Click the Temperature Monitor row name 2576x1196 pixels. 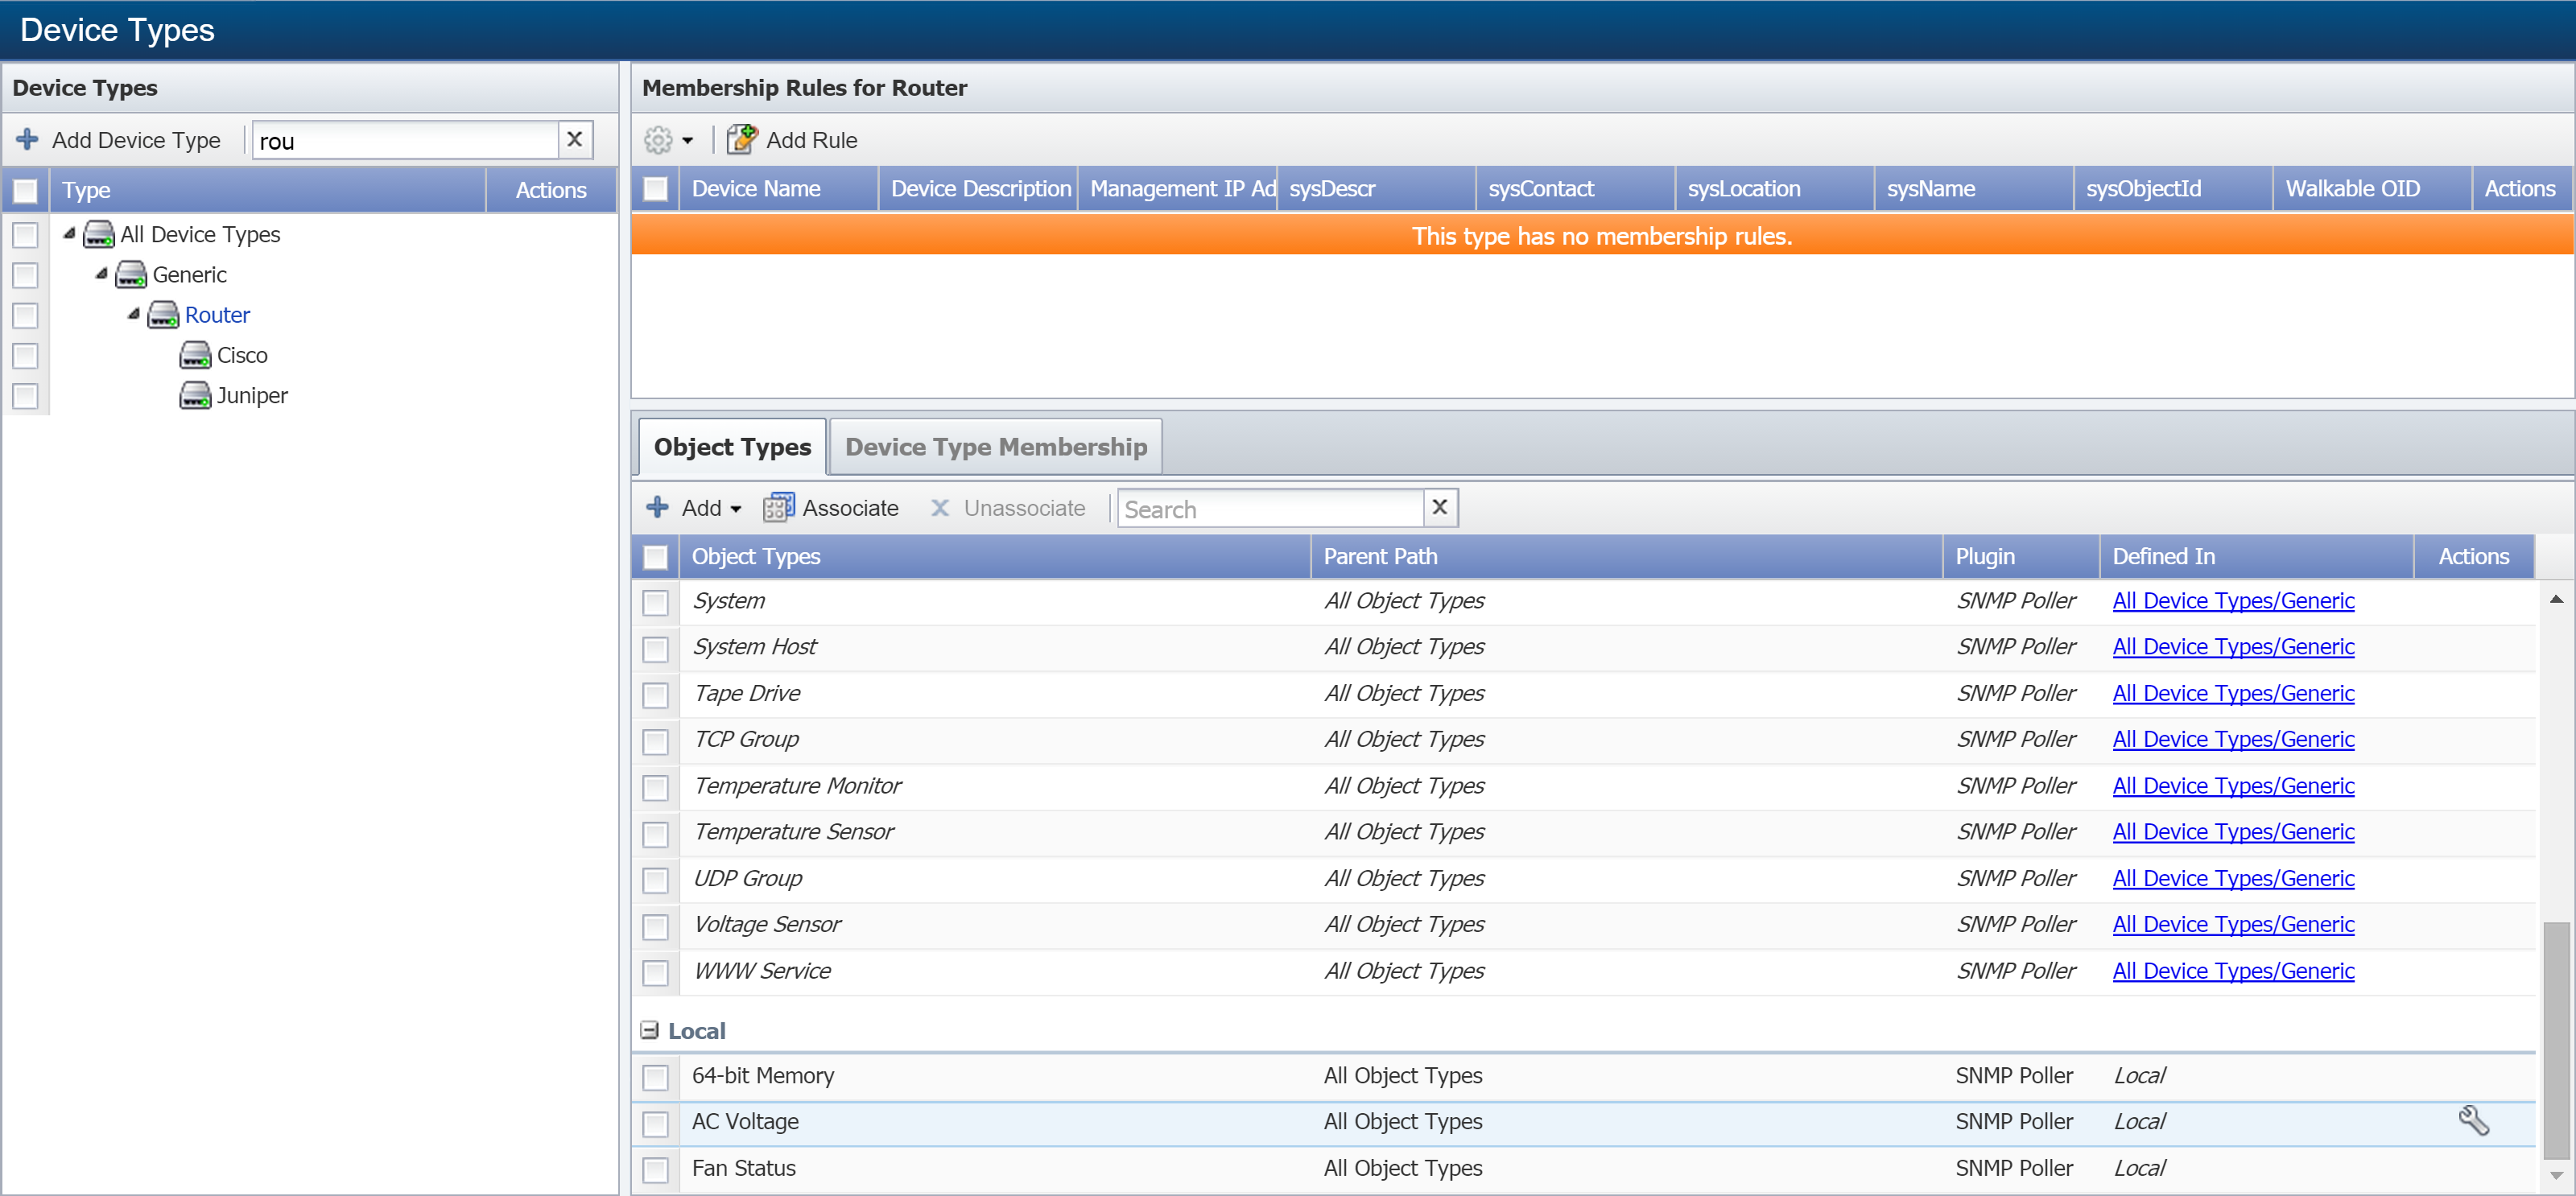(x=797, y=785)
